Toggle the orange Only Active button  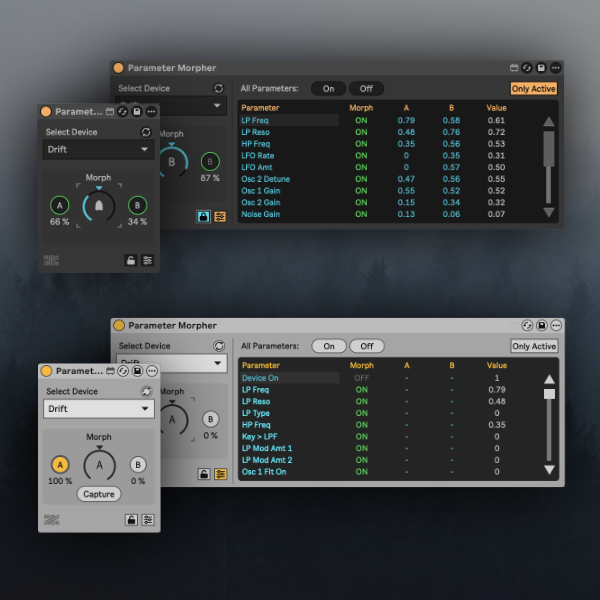coord(533,88)
